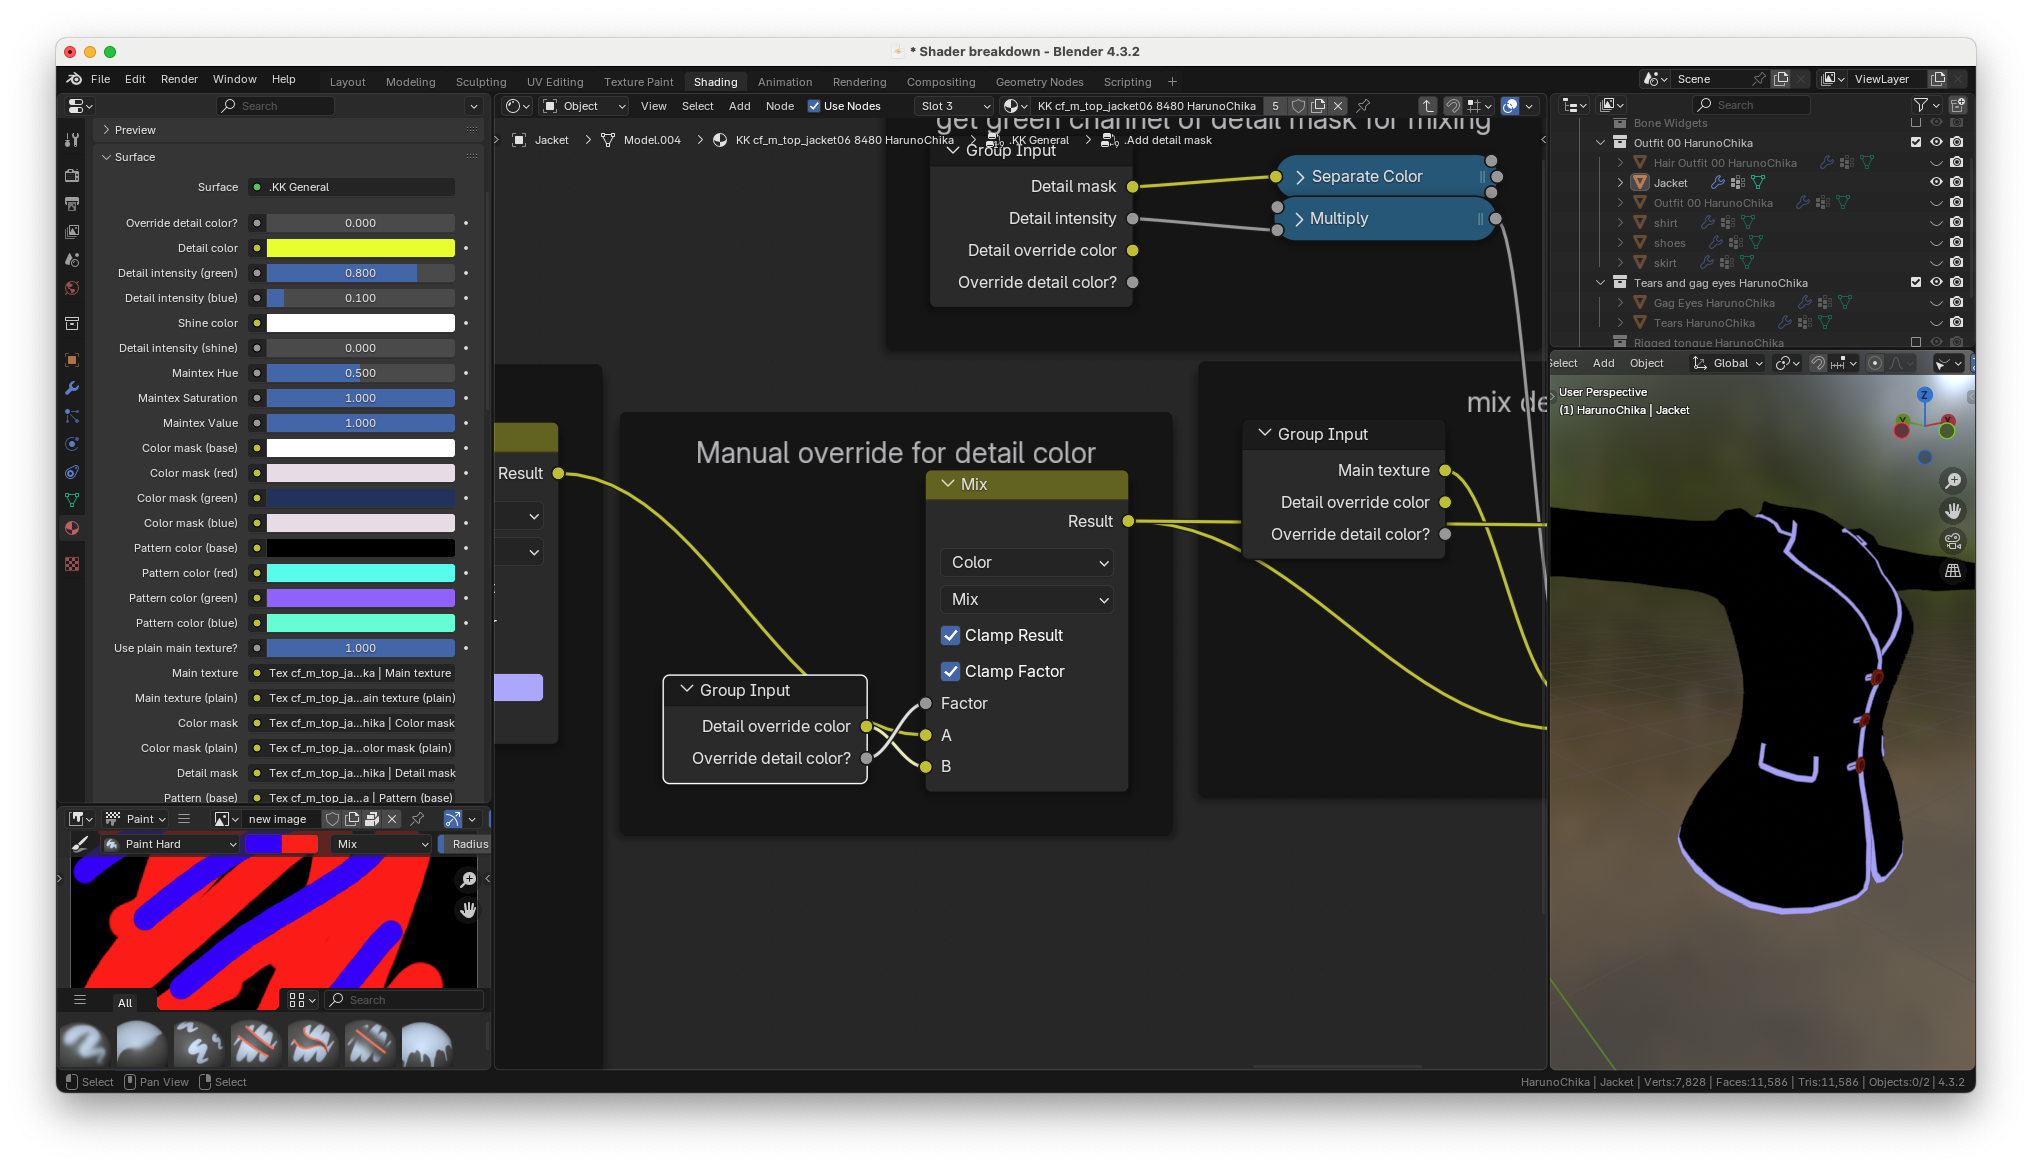Click the viewport camera view icon

click(1953, 541)
